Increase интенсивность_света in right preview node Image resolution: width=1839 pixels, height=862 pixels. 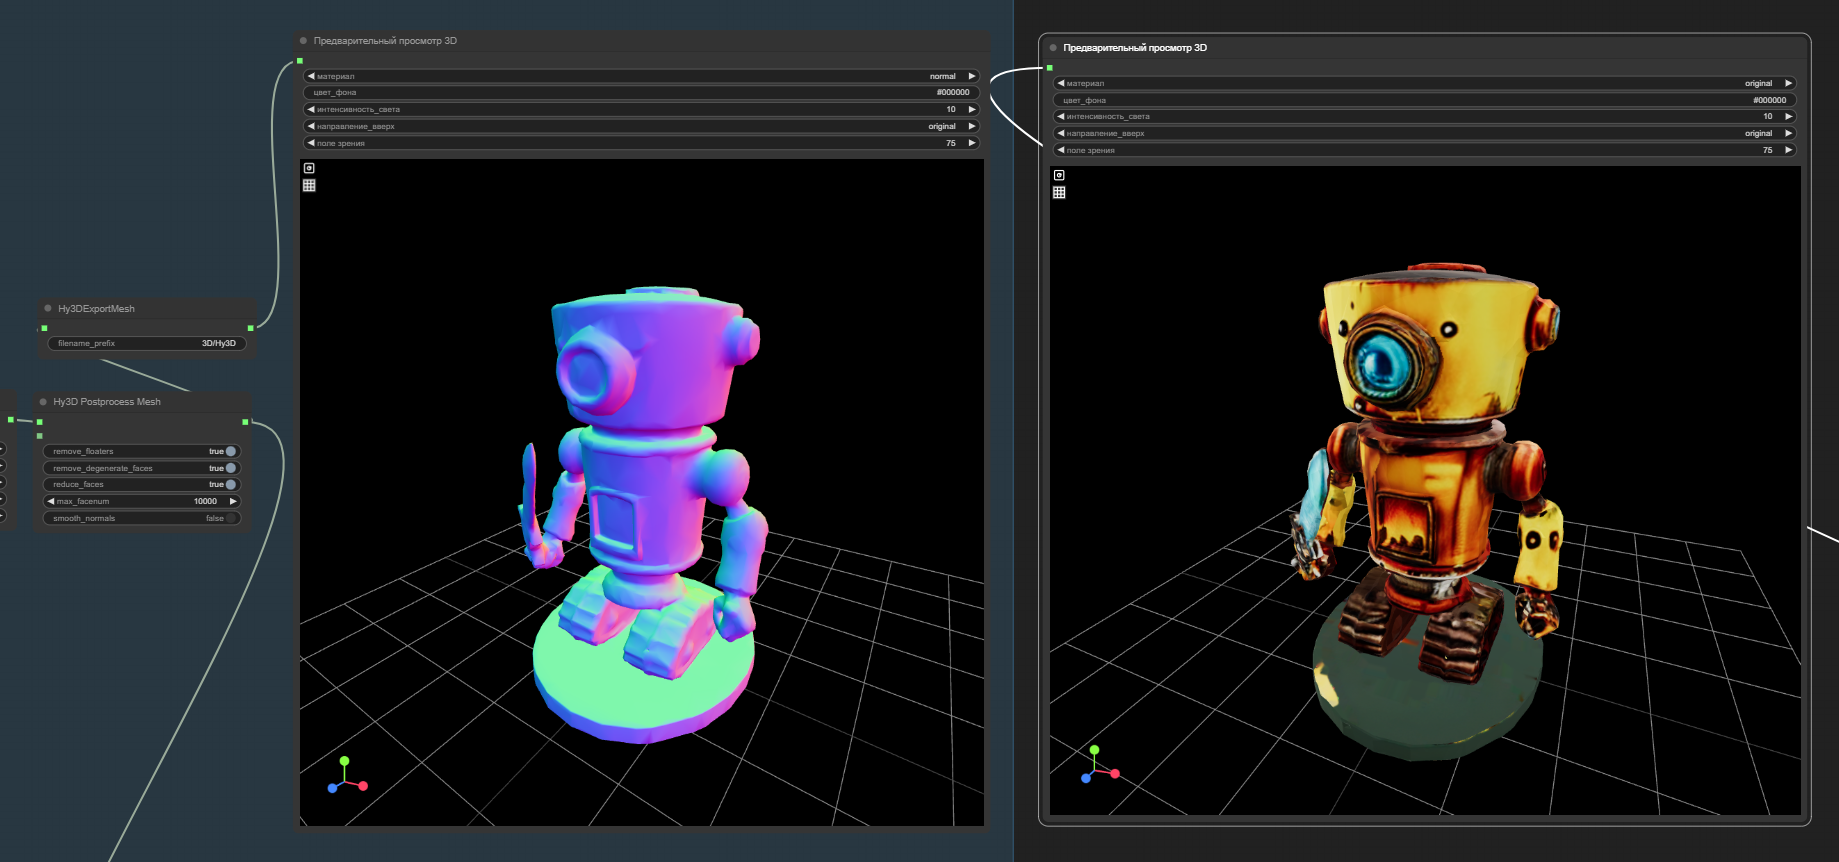(x=1788, y=116)
